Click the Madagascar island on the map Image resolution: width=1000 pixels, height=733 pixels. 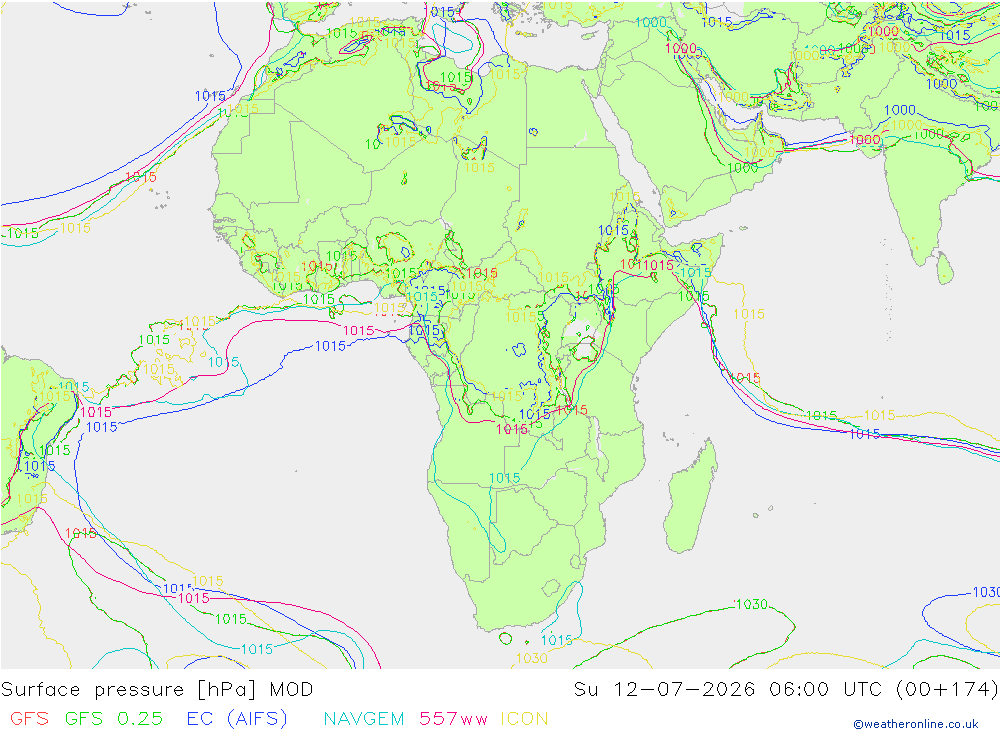[x=691, y=498]
